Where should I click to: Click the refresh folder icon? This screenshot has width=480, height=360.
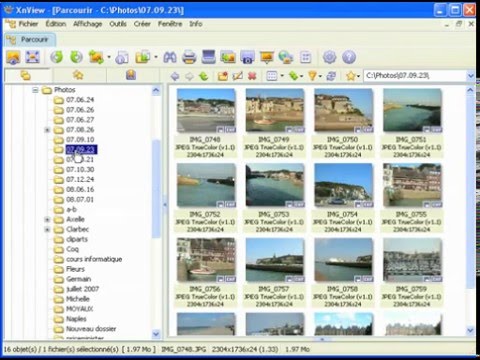pyautogui.click(x=331, y=76)
